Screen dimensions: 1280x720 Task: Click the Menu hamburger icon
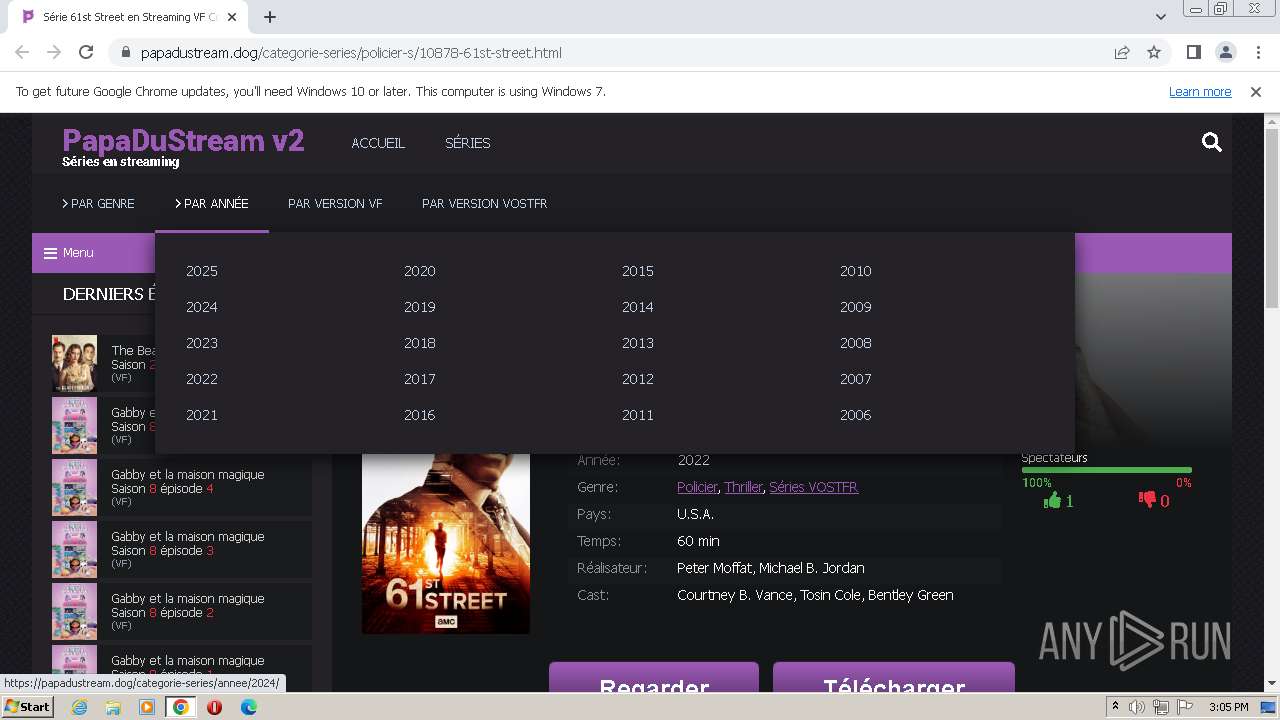(x=50, y=253)
